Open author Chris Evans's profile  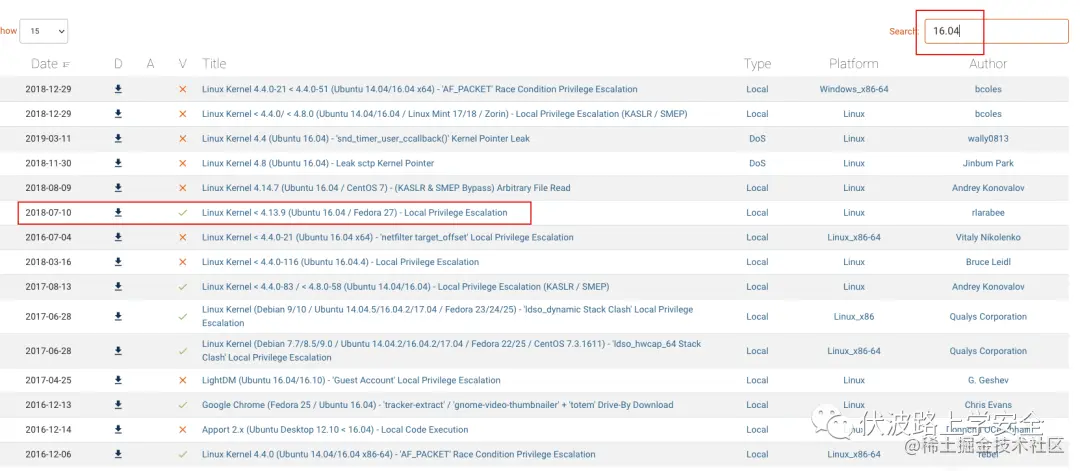click(x=988, y=405)
